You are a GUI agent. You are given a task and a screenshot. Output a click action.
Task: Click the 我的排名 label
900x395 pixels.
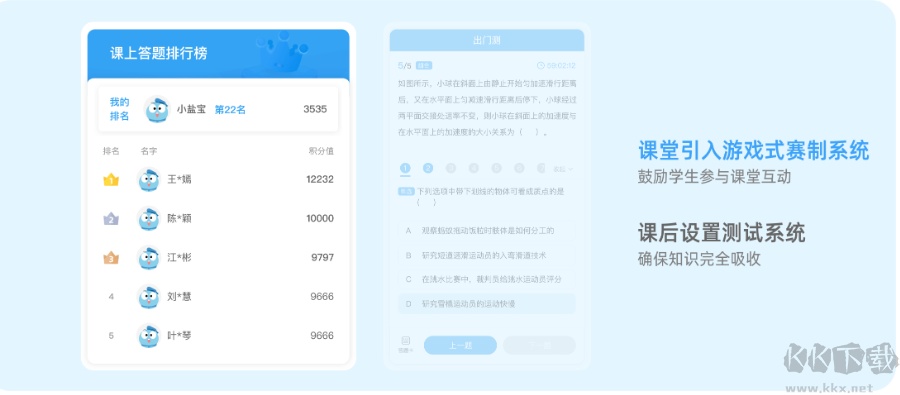pyautogui.click(x=119, y=109)
